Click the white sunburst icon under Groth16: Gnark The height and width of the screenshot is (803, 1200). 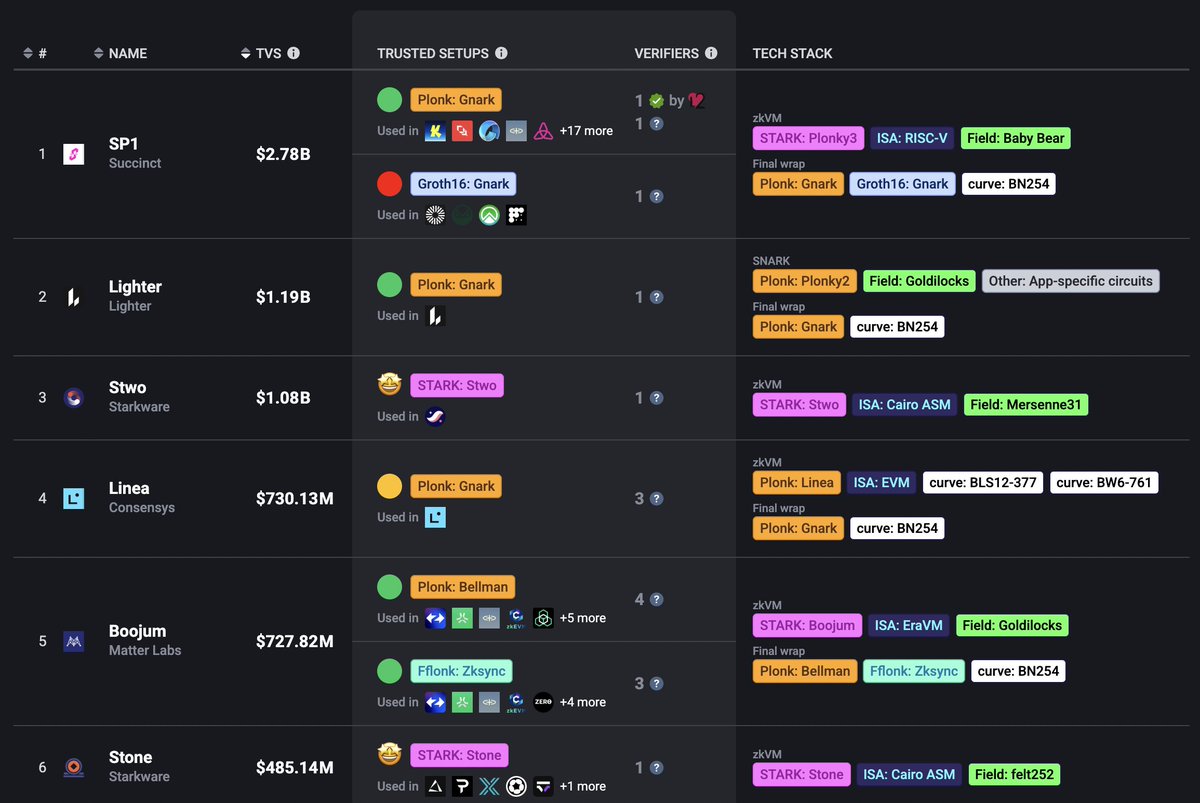pos(435,215)
